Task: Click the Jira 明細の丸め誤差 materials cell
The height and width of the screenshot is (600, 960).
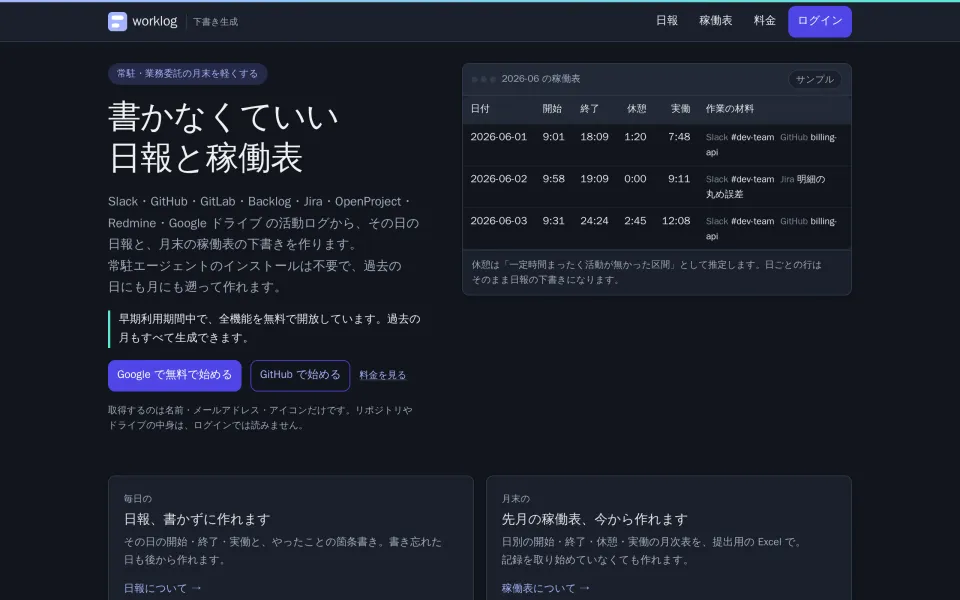Action: coord(774,187)
